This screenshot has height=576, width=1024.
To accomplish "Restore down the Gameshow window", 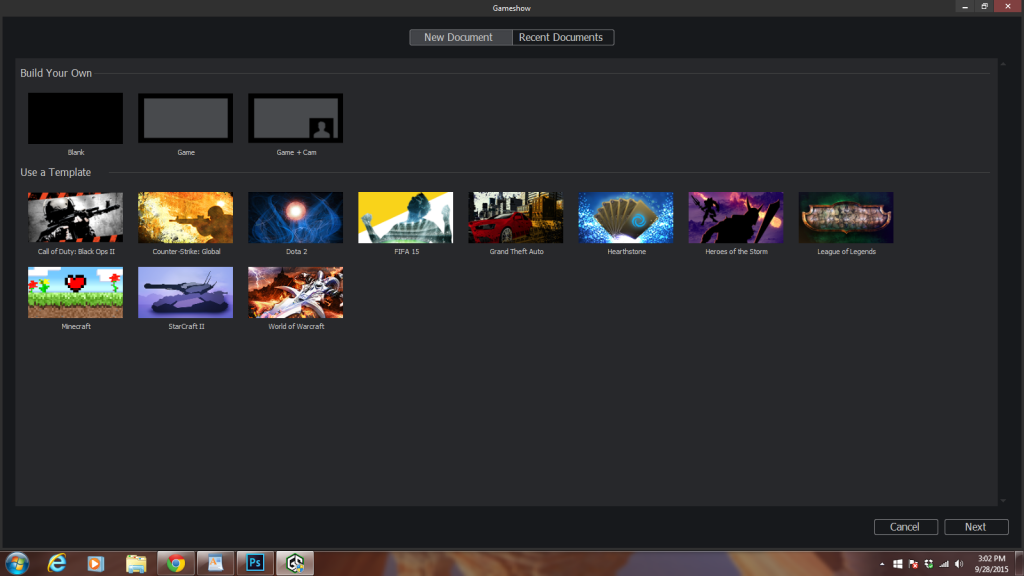I will (985, 7).
